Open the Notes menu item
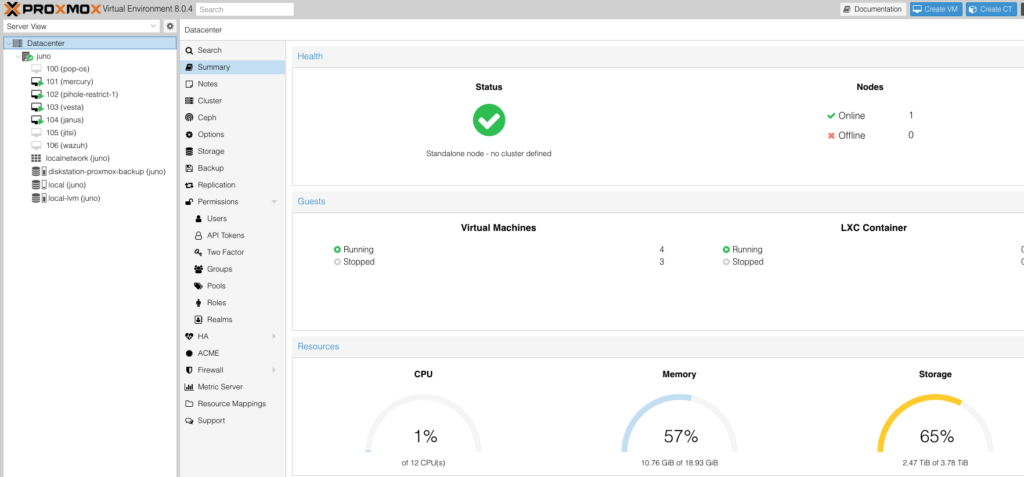Screen dimensions: 1024x477 pyautogui.click(x=232, y=84)
